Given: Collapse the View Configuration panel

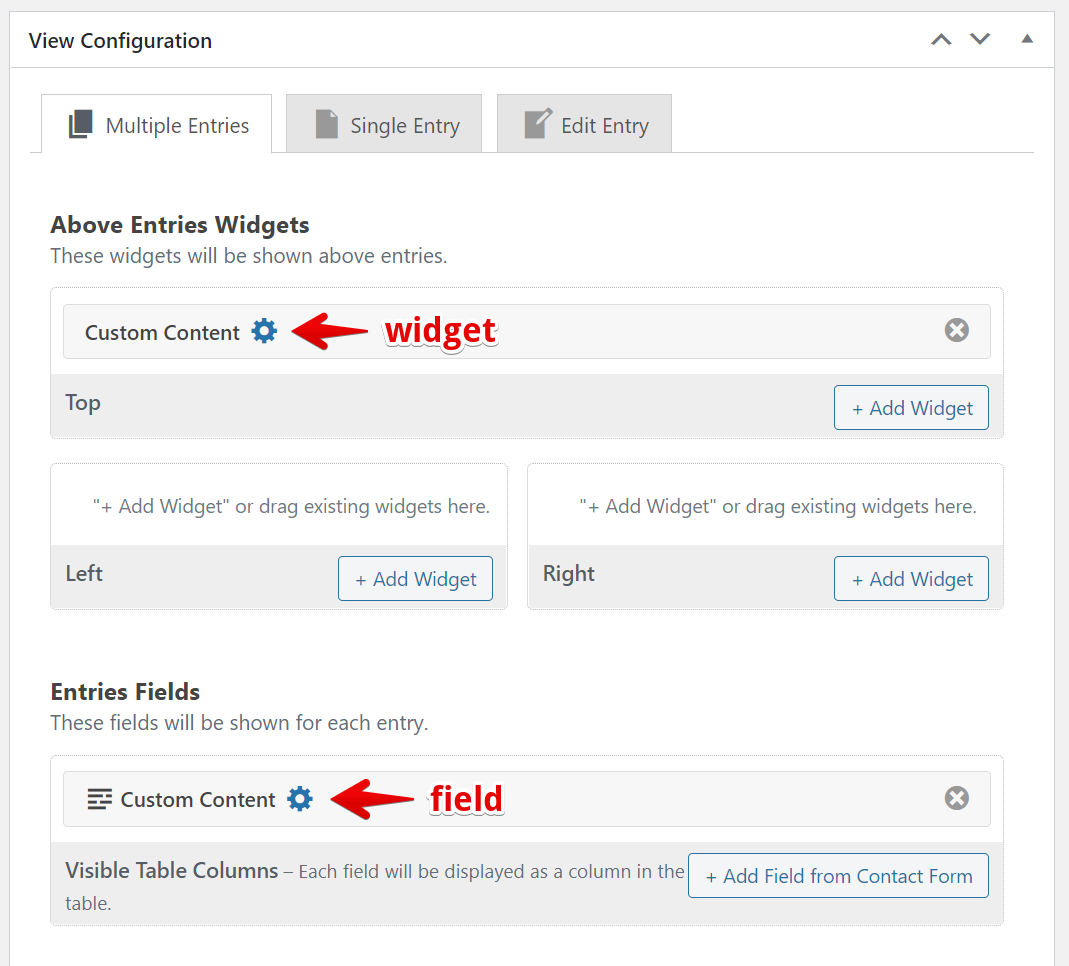Looking at the screenshot, I should click(x=1026, y=40).
